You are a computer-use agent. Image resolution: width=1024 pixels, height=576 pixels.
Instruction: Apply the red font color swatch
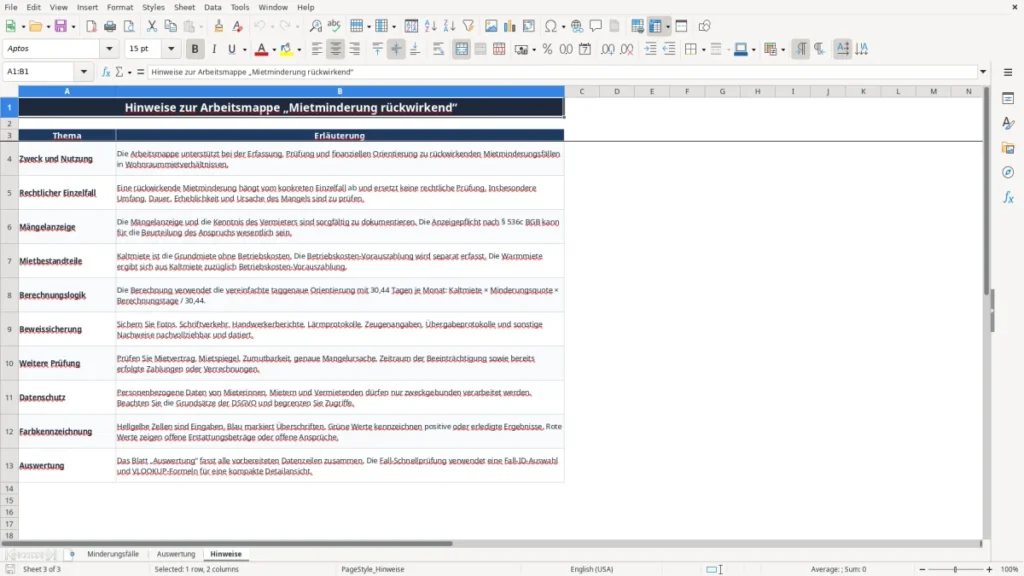pyautogui.click(x=261, y=49)
